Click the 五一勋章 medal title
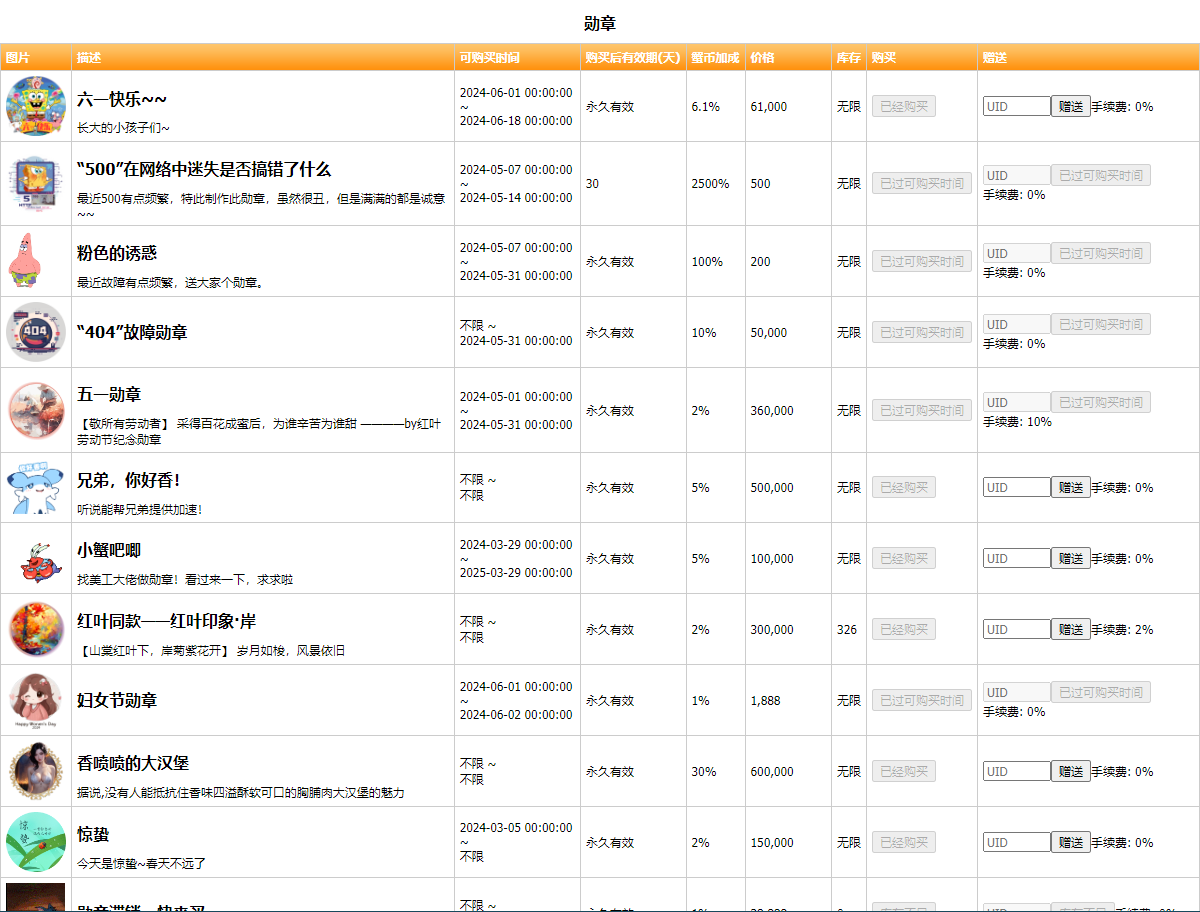1200x912 pixels. tap(109, 394)
